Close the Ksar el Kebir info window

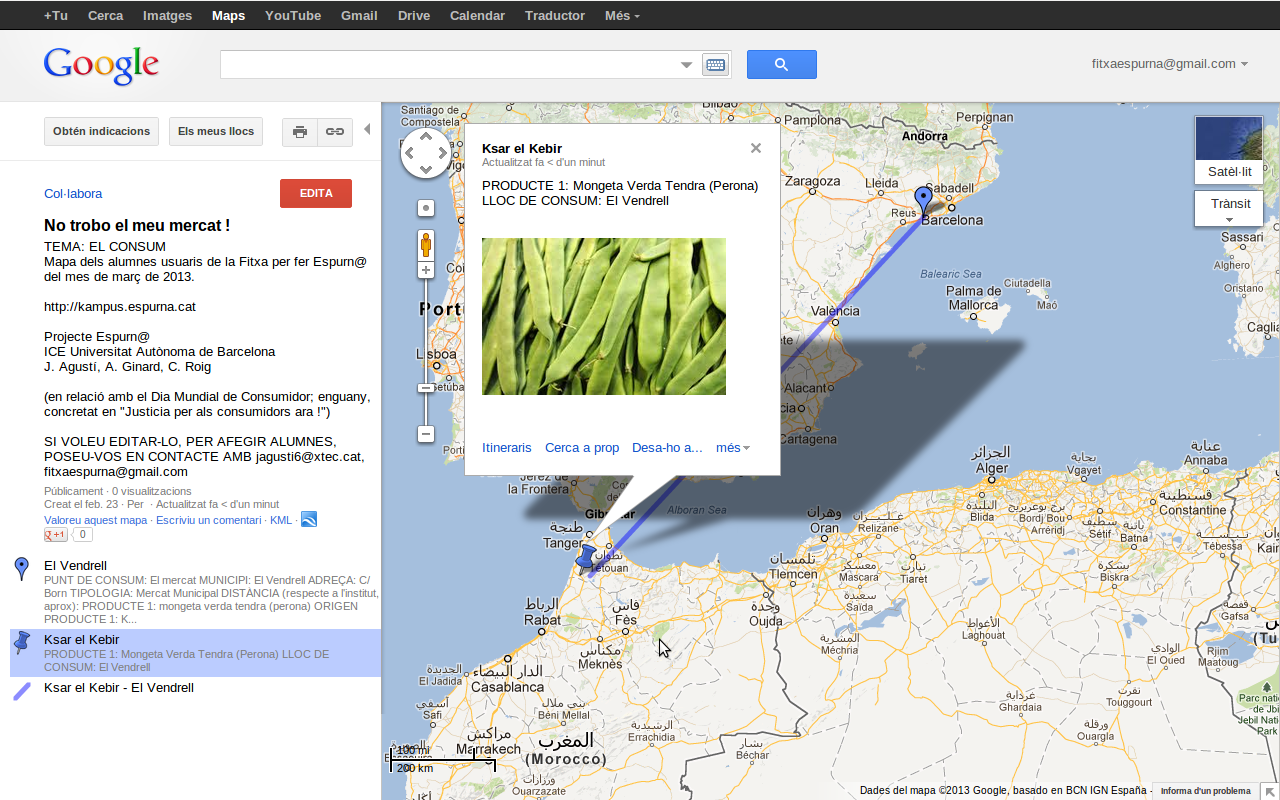click(756, 148)
